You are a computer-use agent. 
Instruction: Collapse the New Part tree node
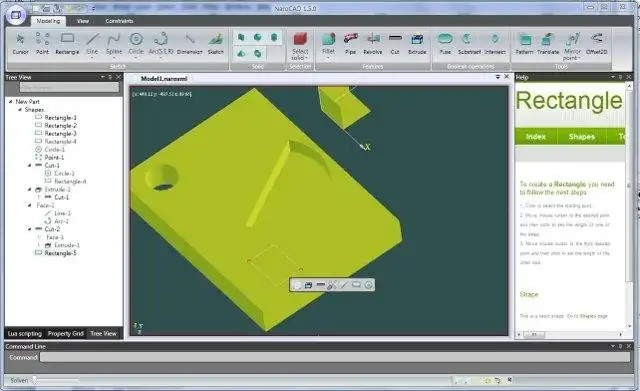pyautogui.click(x=11, y=102)
